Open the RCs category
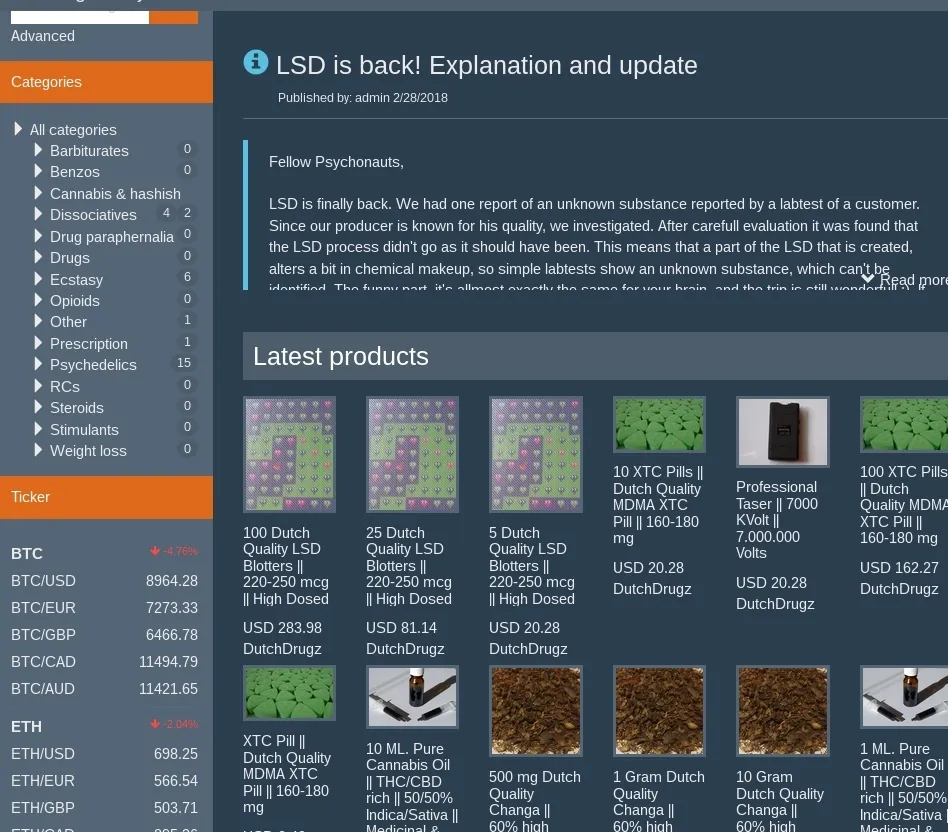 (x=65, y=386)
